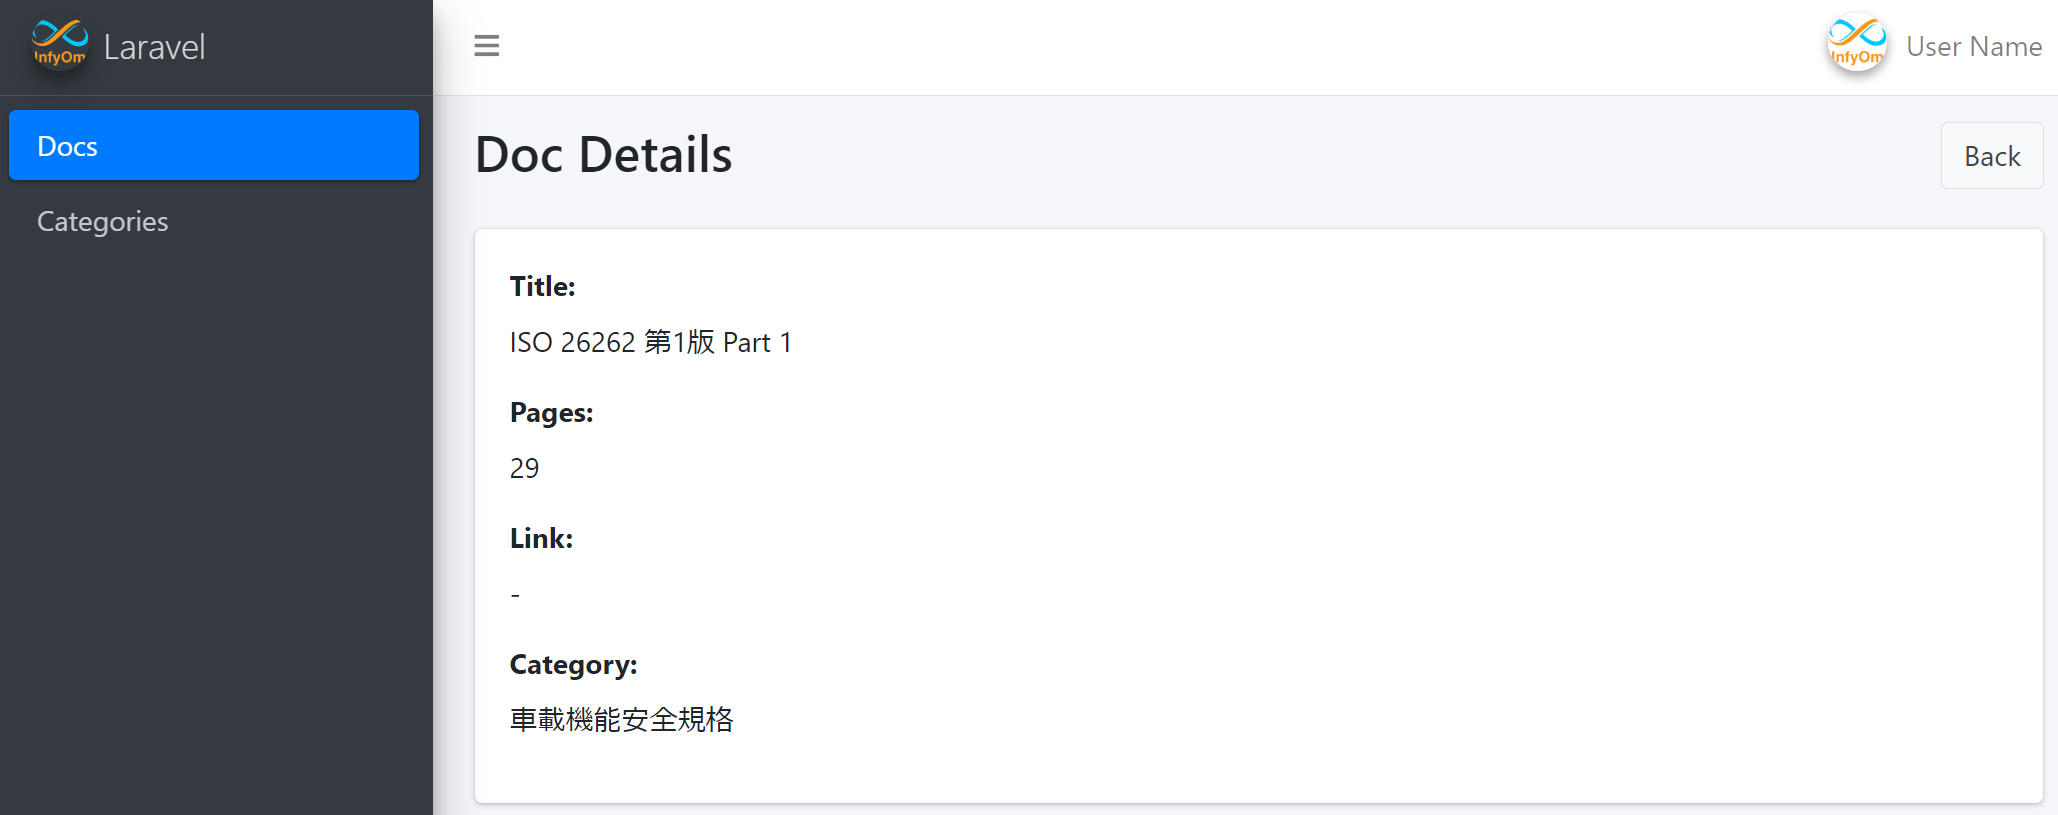Open the User Name account menu

(1973, 47)
